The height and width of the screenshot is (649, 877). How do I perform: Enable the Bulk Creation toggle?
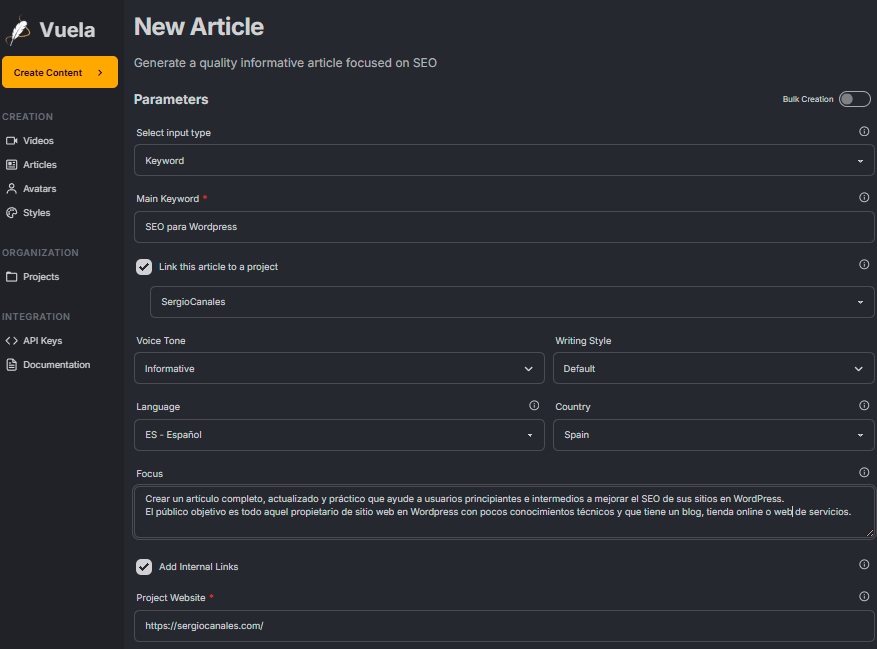click(x=854, y=99)
